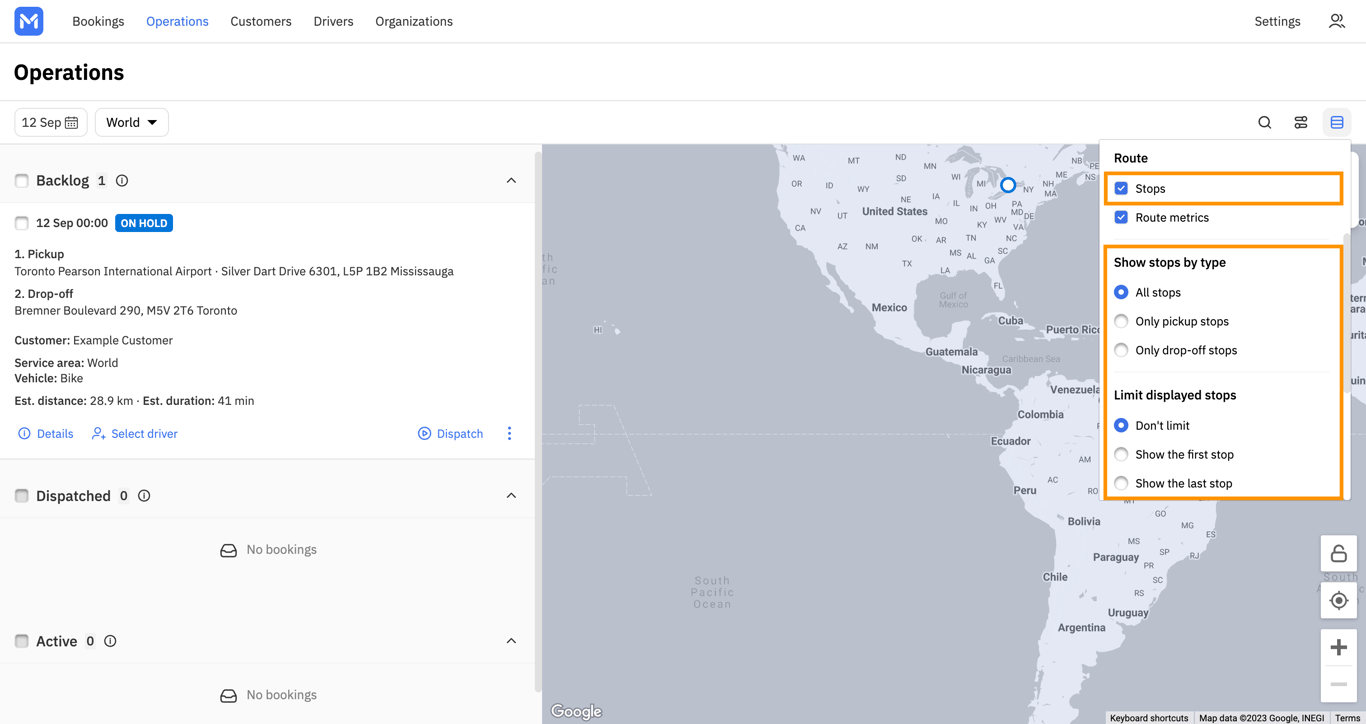Open the 12 Sep date picker

point(51,122)
